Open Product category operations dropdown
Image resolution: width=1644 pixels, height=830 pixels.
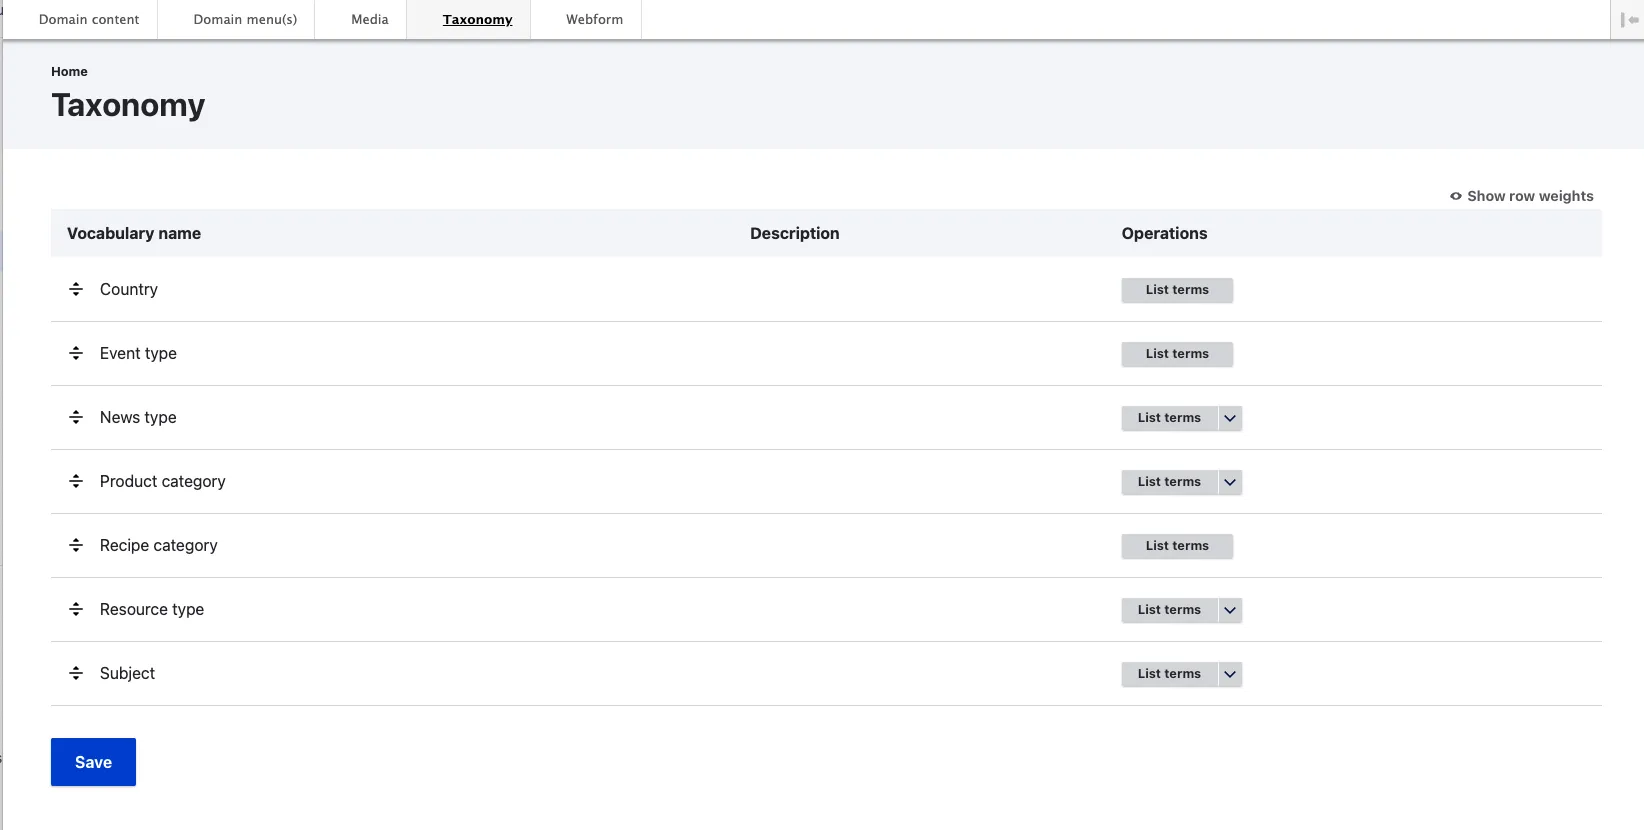1230,482
